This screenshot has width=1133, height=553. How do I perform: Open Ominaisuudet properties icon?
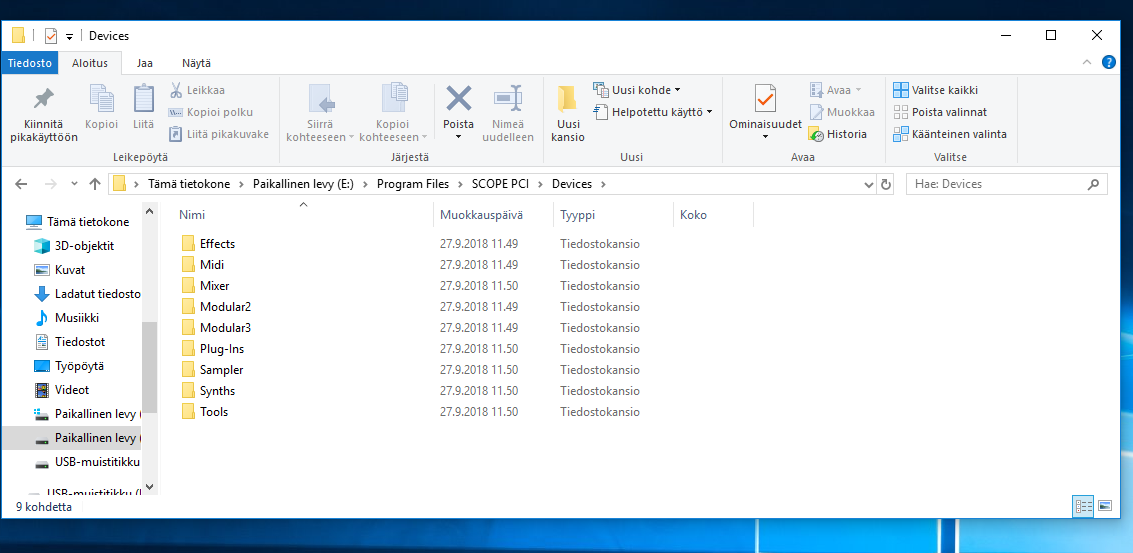765,99
